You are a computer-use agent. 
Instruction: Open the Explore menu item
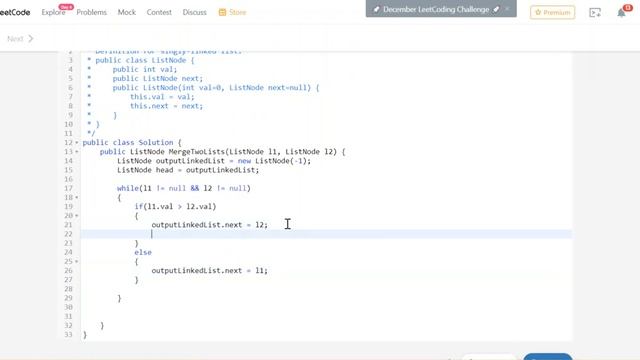click(x=53, y=12)
